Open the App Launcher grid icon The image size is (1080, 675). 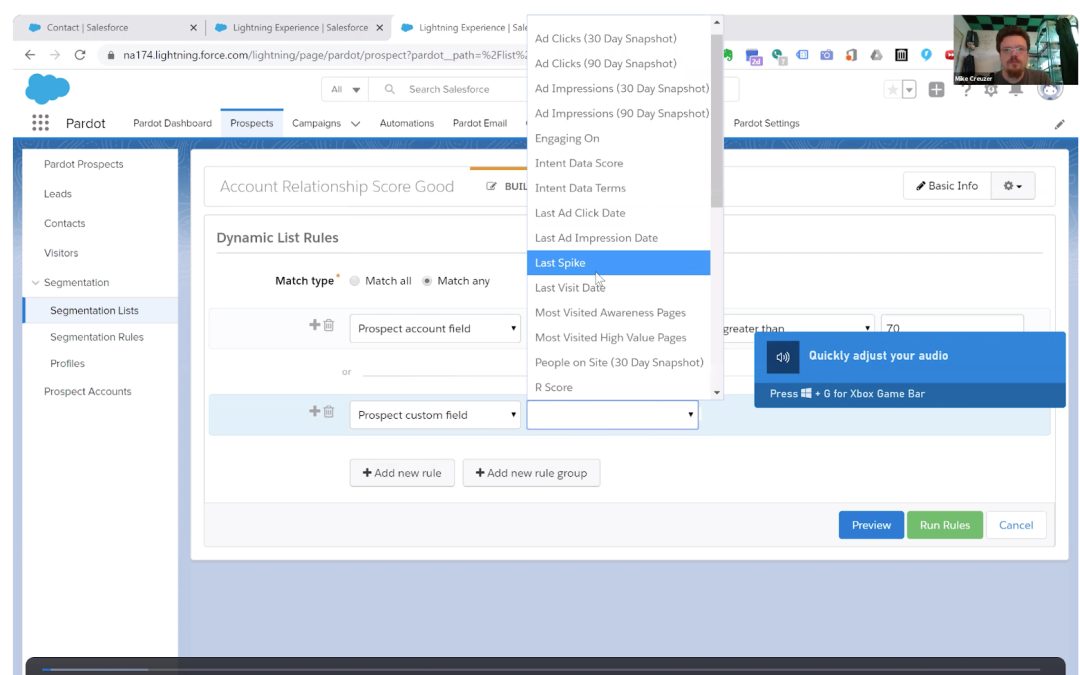(40, 123)
